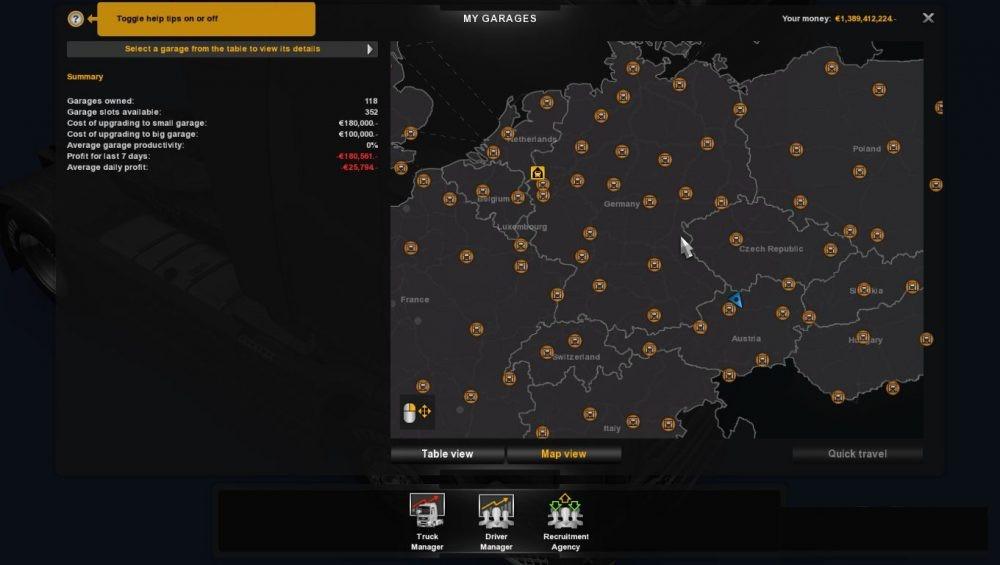The height and width of the screenshot is (565, 1000).
Task: Select the highlighted yellow headquarters garage marker
Action: [538, 174]
